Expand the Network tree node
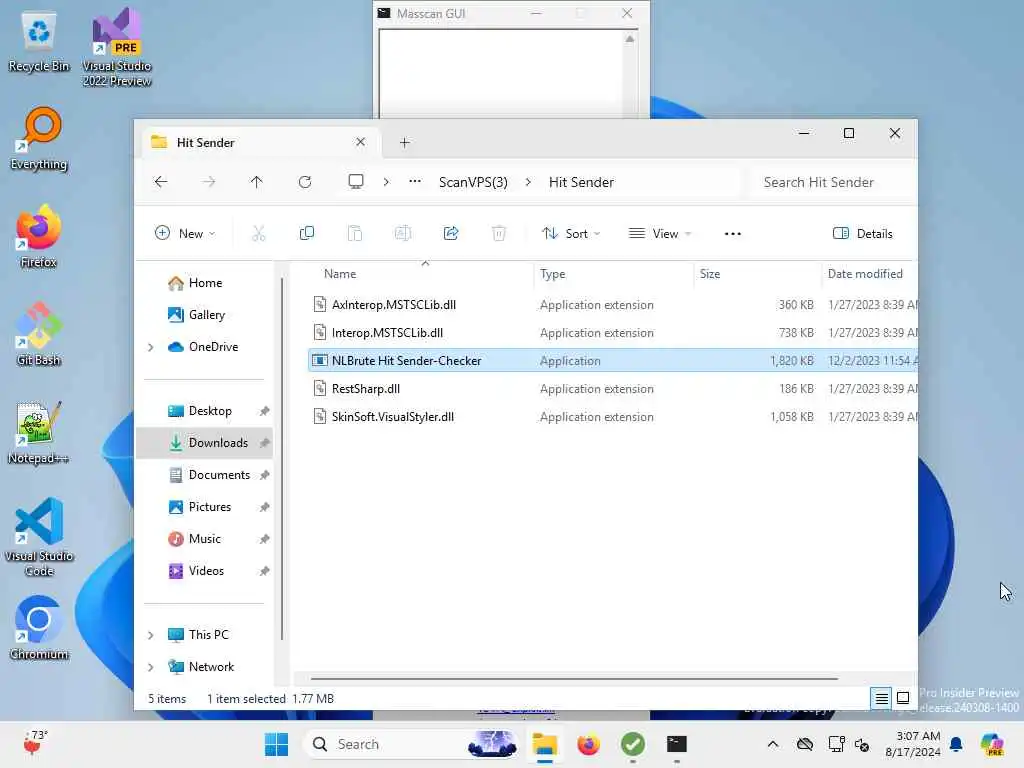The height and width of the screenshot is (768, 1024). pos(151,667)
